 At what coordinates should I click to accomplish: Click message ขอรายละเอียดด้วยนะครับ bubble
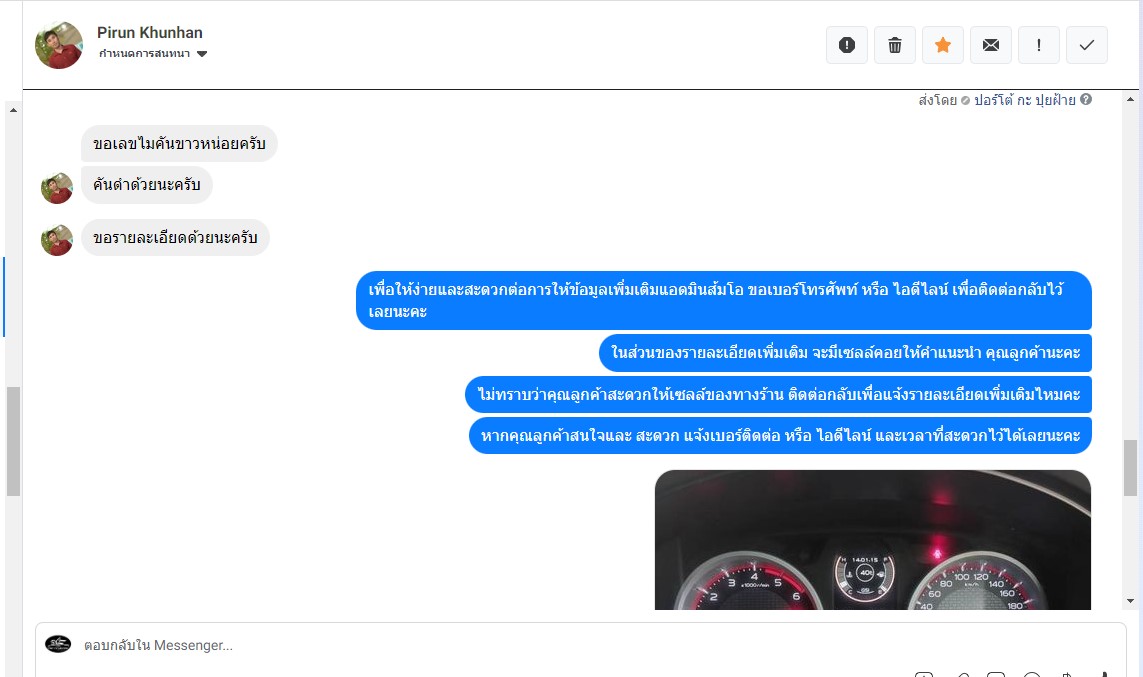(x=175, y=238)
